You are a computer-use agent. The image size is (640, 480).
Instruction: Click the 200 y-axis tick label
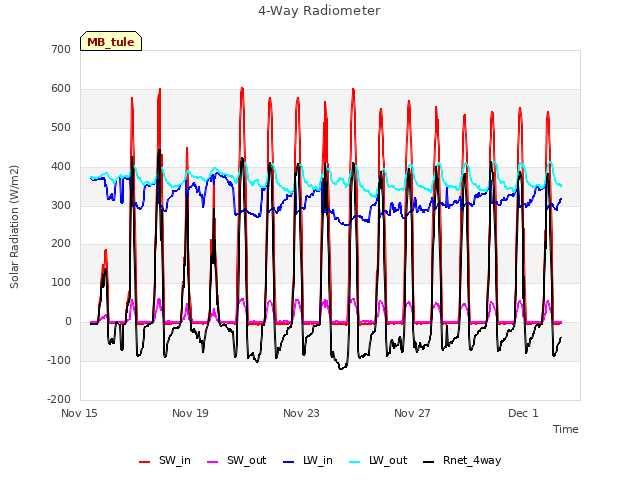click(x=61, y=244)
